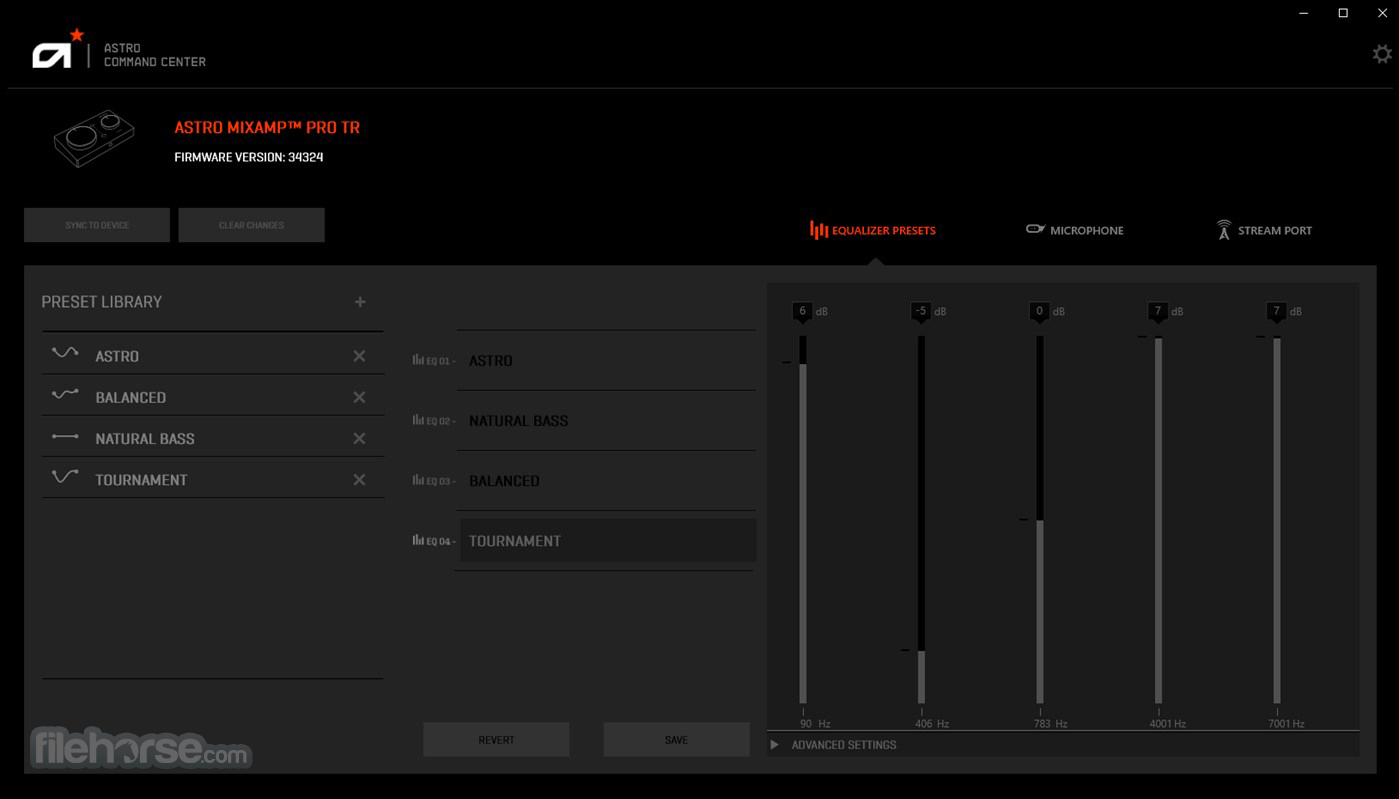1399x799 pixels.
Task: Add a new preset with the plus icon
Action: click(360, 302)
